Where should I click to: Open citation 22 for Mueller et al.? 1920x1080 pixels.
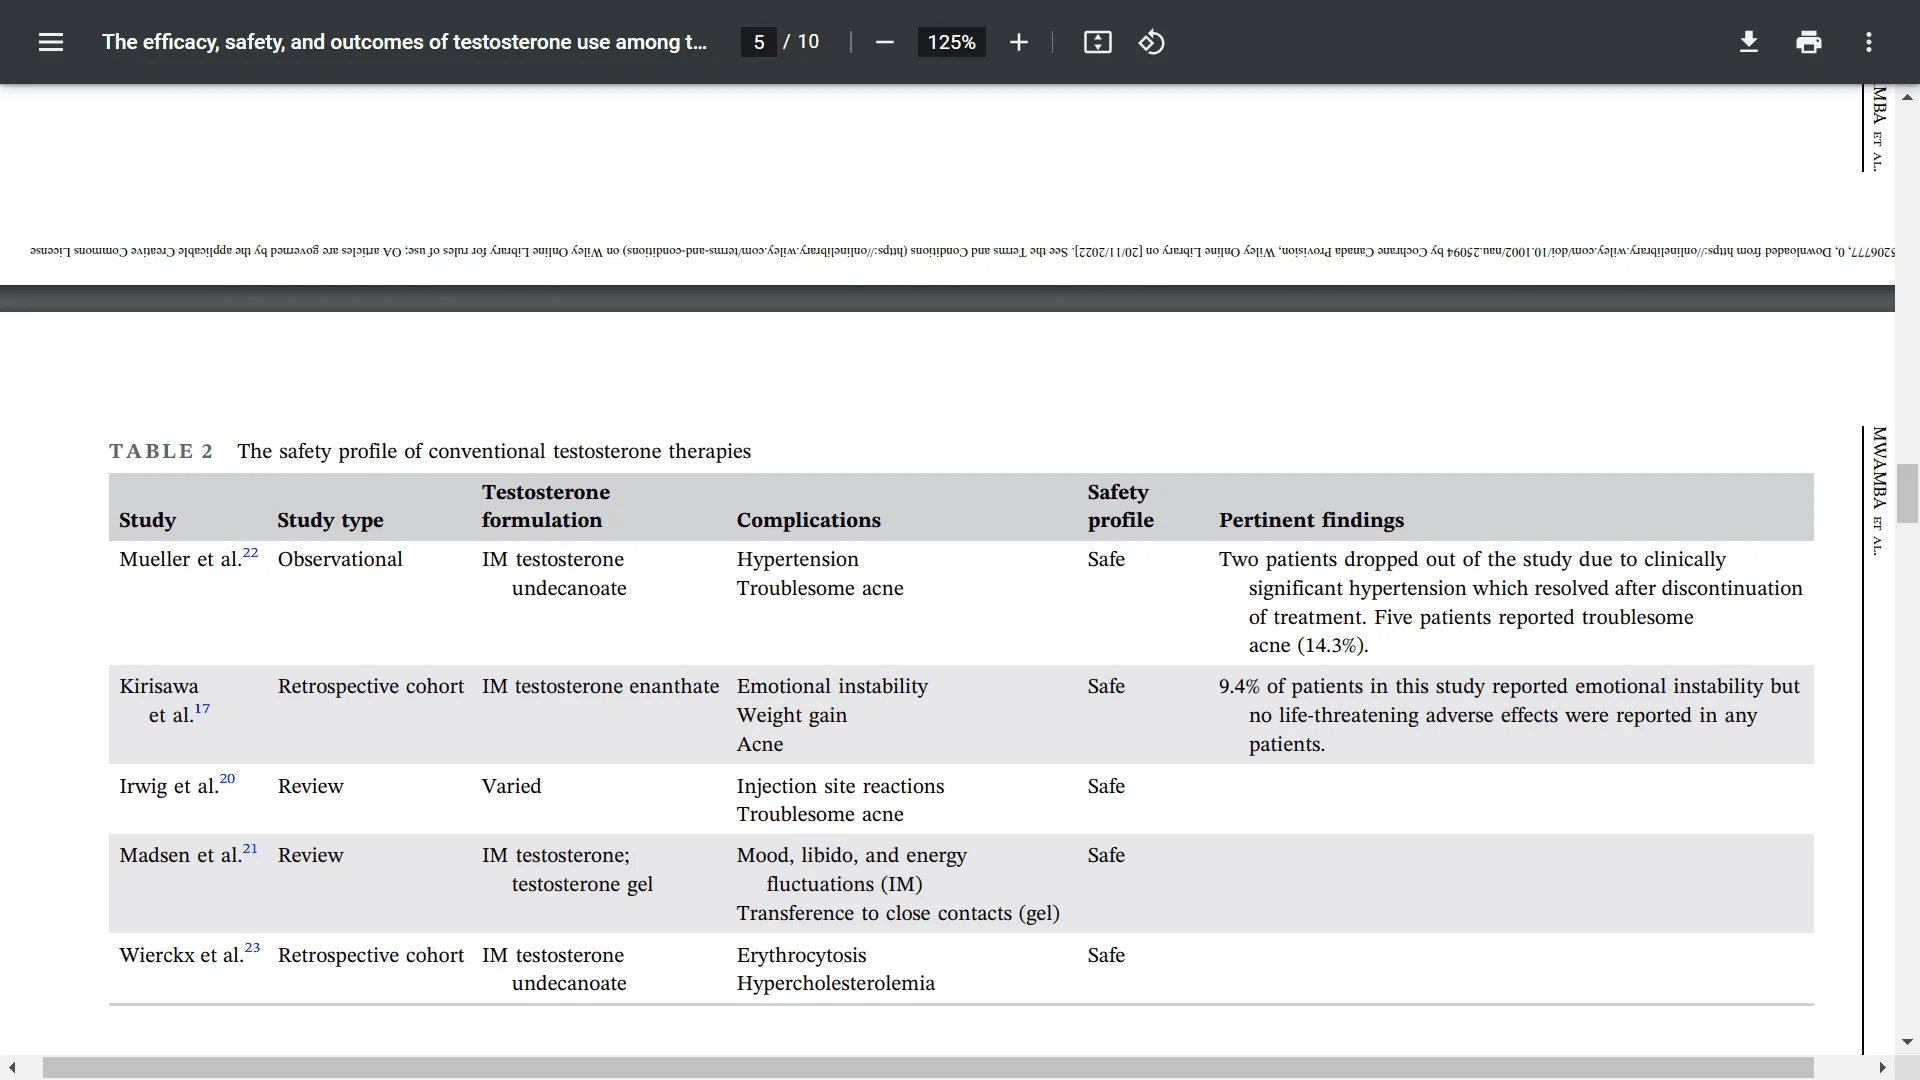(250, 552)
